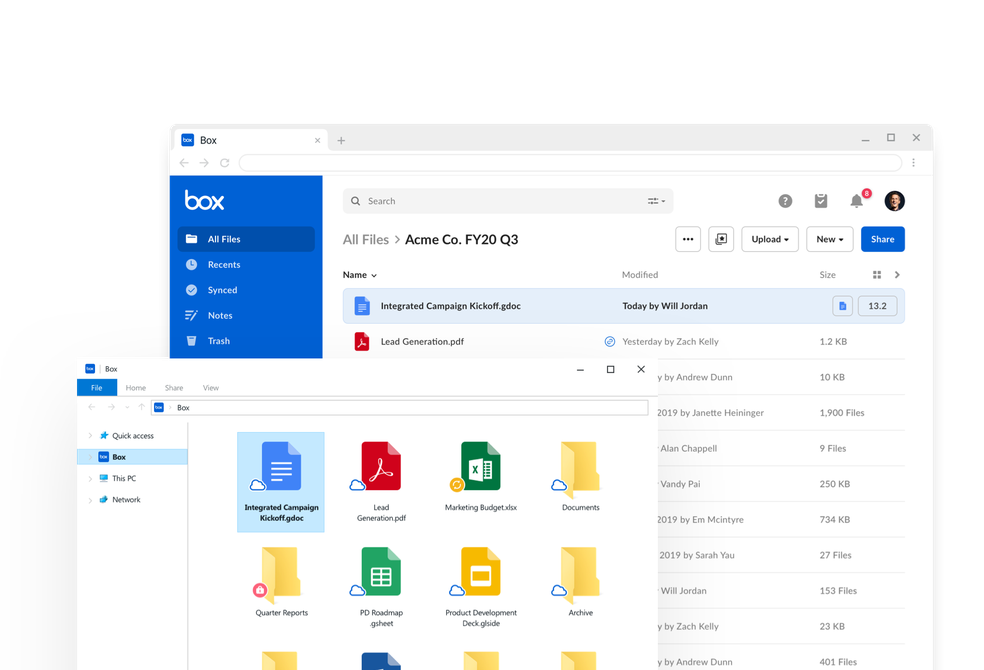The height and width of the screenshot is (670, 984).
Task: Open the Archive folder in Explorer
Action: (580, 582)
